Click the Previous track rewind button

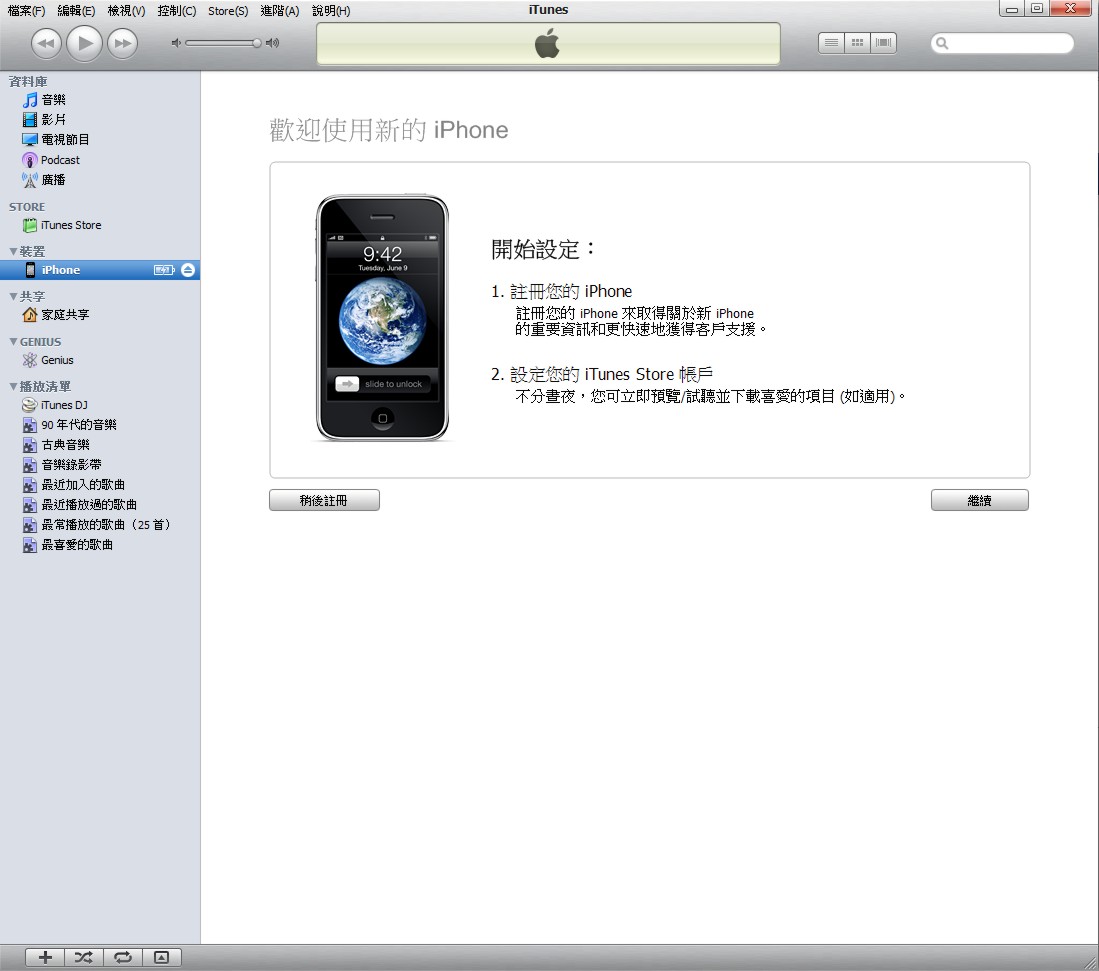[x=46, y=43]
